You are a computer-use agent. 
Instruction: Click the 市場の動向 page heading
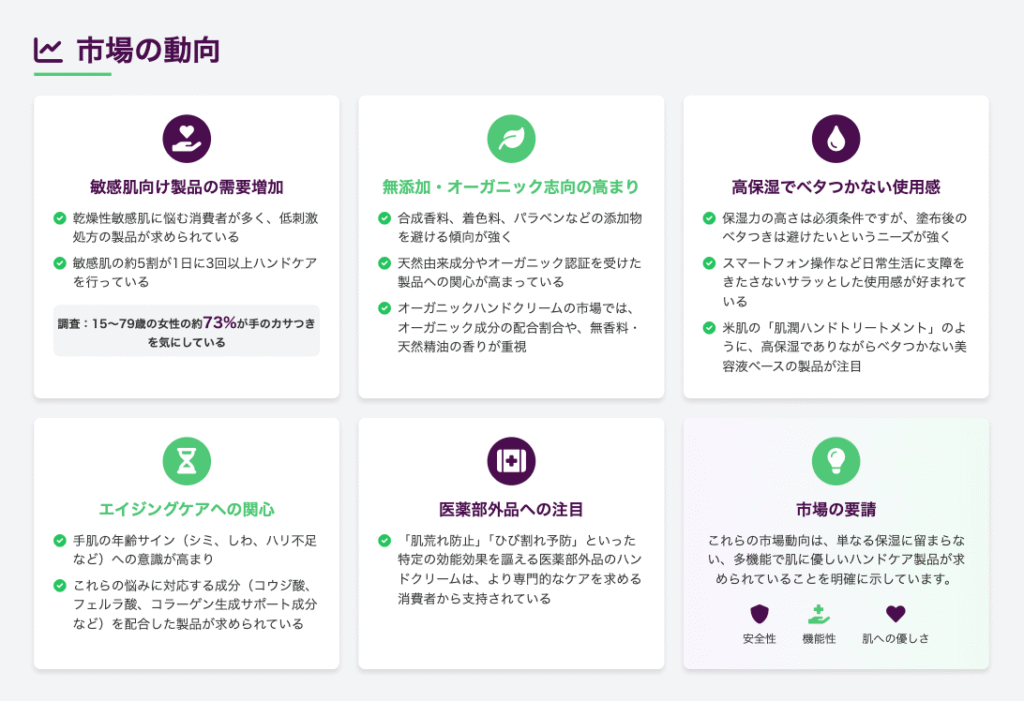[148, 49]
